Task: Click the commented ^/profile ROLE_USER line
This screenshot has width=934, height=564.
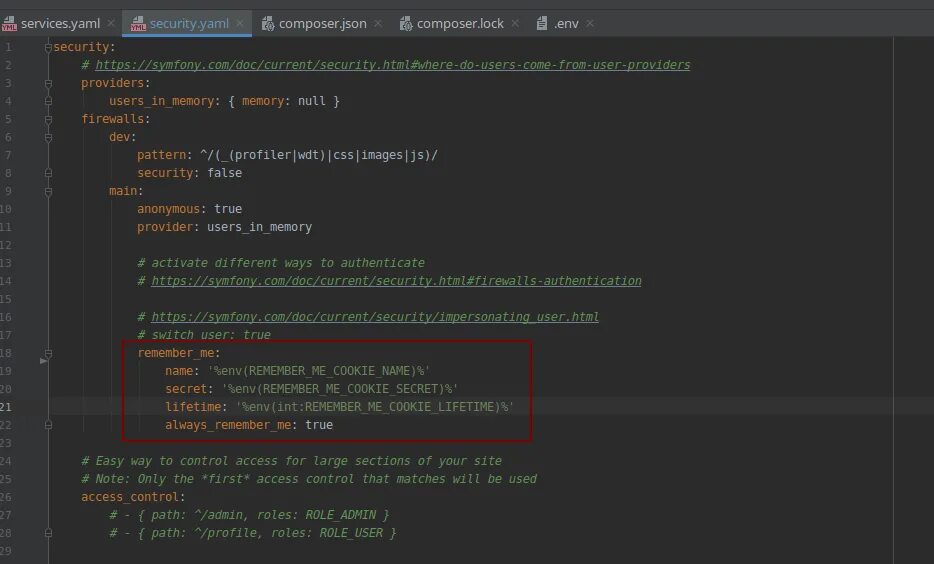Action: tap(253, 533)
